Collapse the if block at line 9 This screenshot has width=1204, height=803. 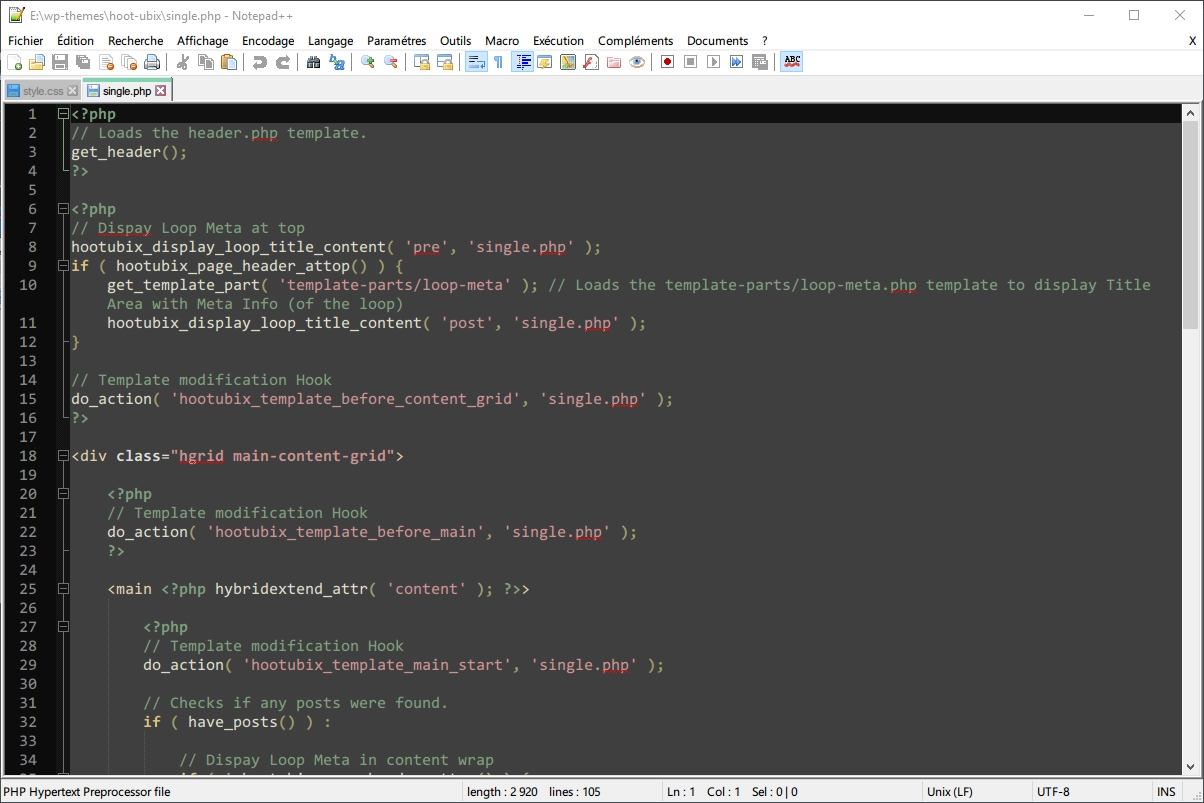click(x=63, y=266)
